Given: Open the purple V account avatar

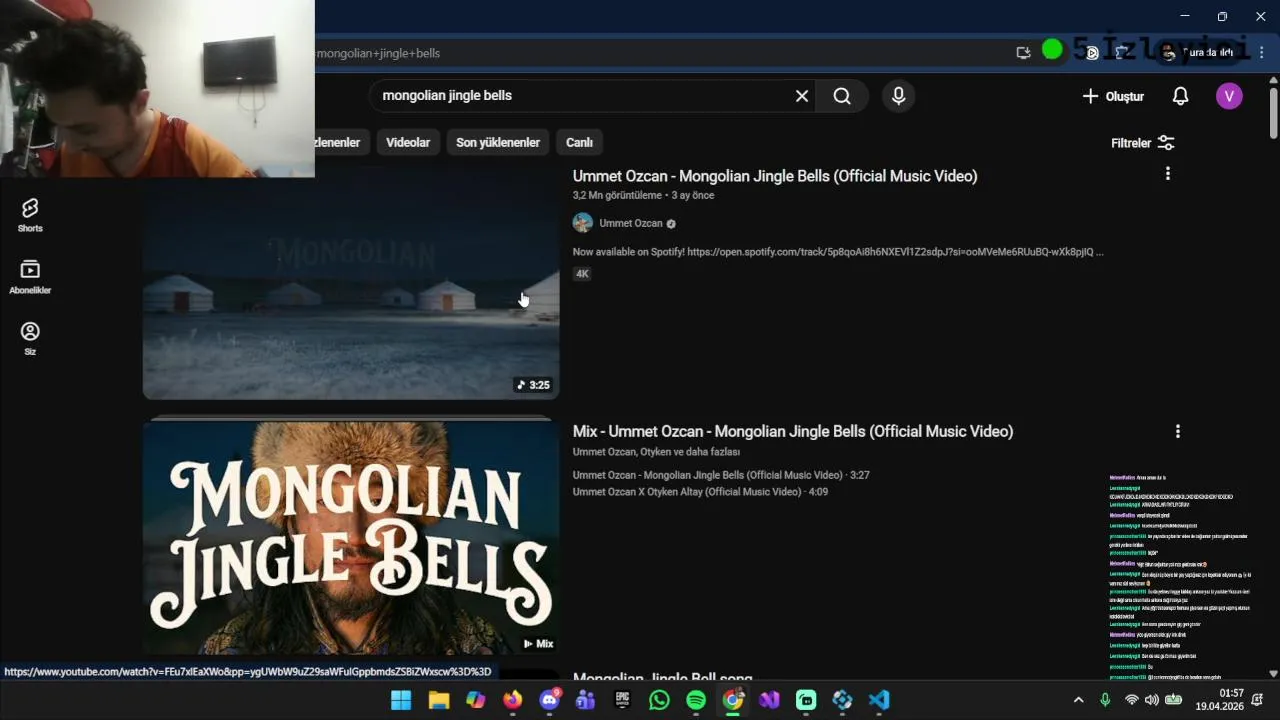Looking at the screenshot, I should point(1229,96).
